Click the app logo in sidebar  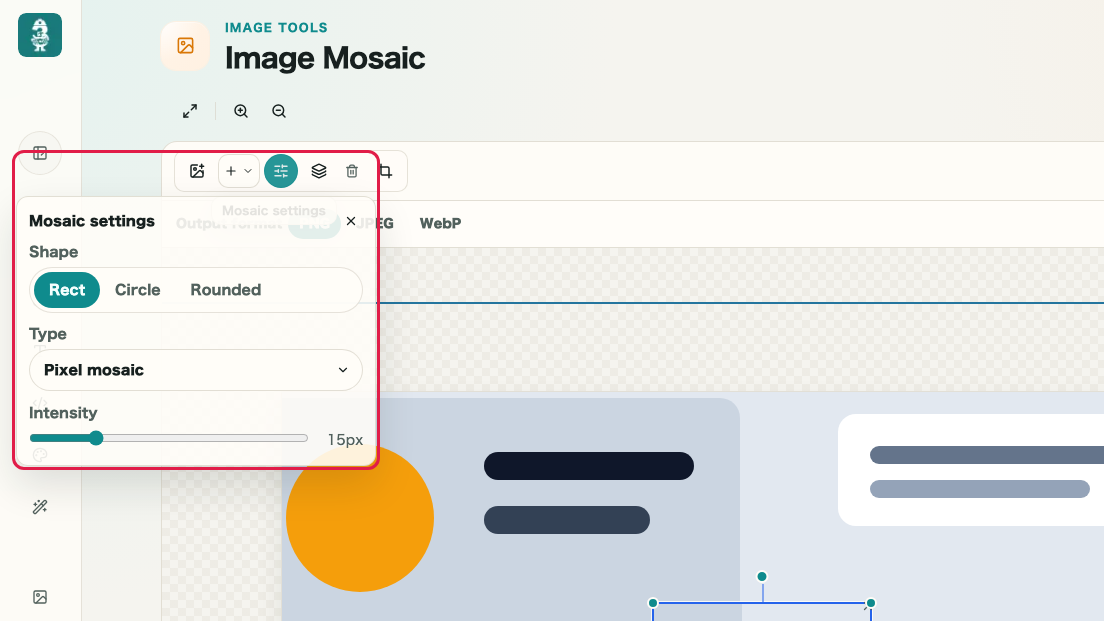pyautogui.click(x=40, y=35)
